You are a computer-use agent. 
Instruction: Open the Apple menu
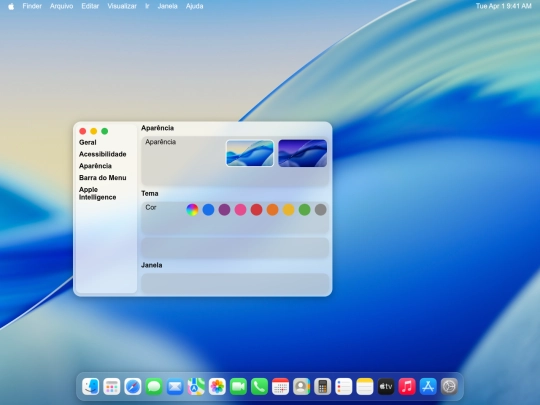pyautogui.click(x=11, y=6)
